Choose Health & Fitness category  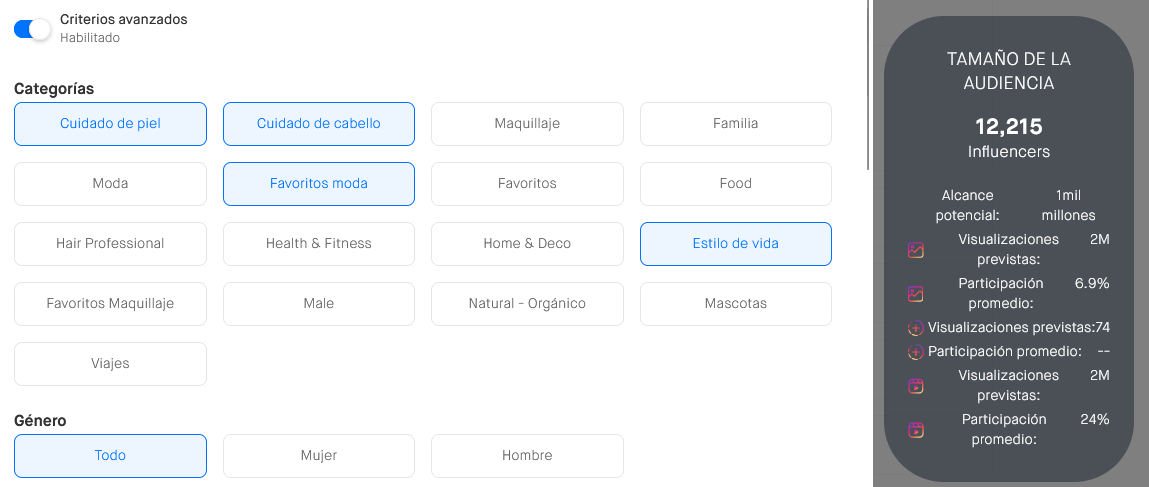pos(319,244)
